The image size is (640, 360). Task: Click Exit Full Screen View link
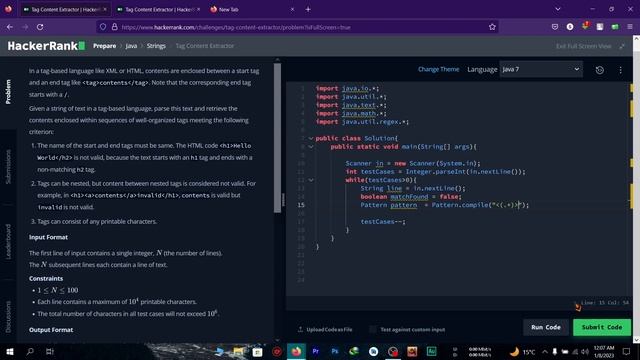584,46
